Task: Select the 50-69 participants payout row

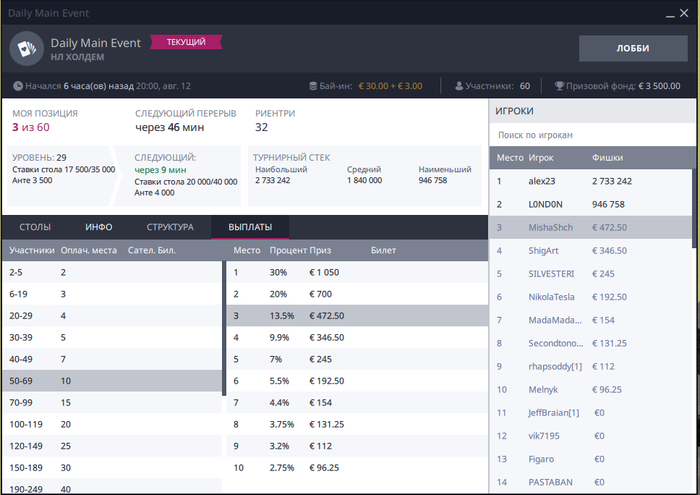Action: [x=112, y=381]
